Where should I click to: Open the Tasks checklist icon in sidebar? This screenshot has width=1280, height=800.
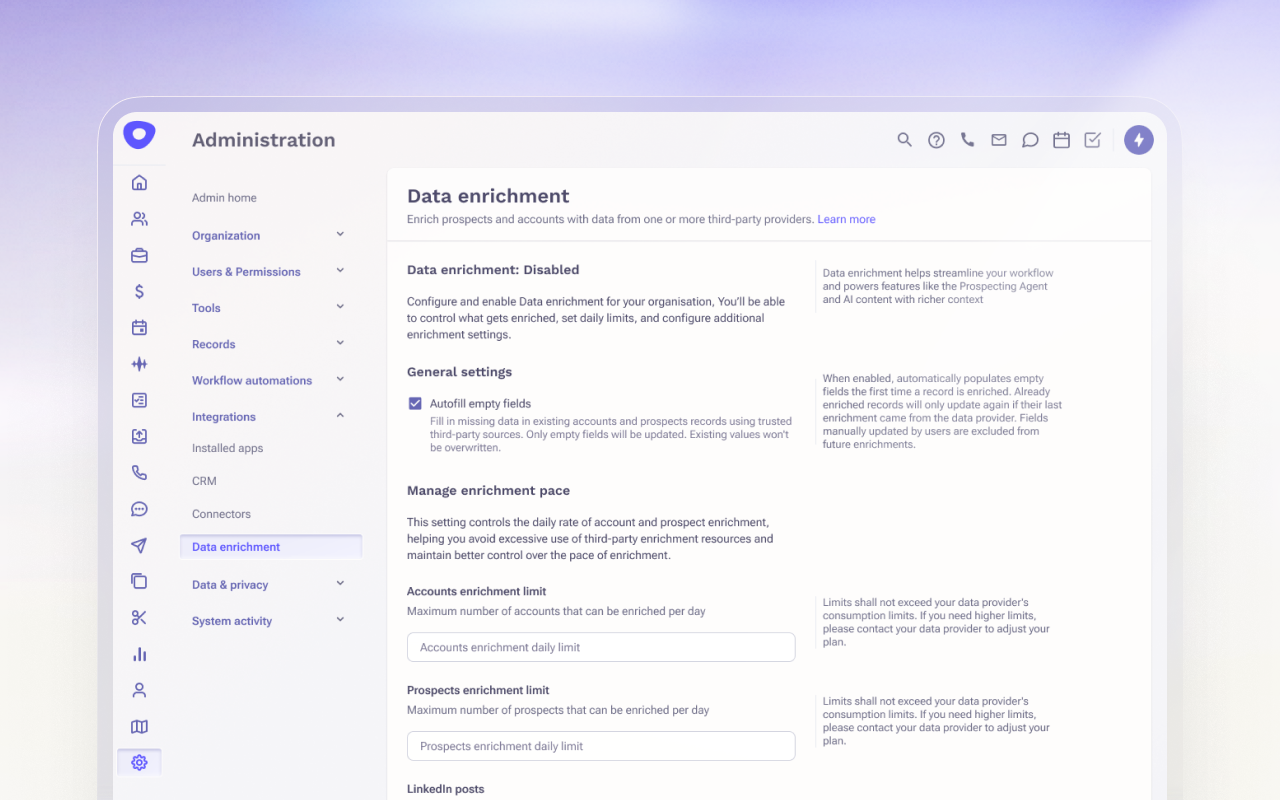[139, 400]
